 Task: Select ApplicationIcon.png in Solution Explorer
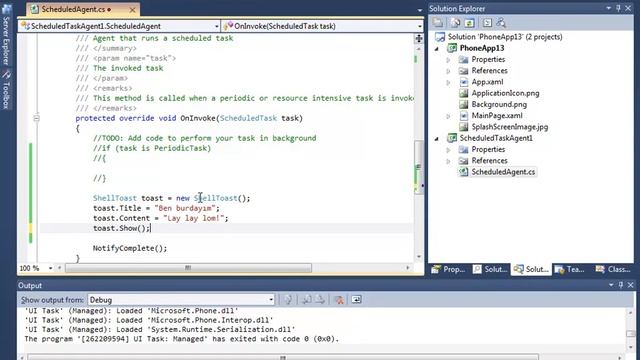pos(505,93)
